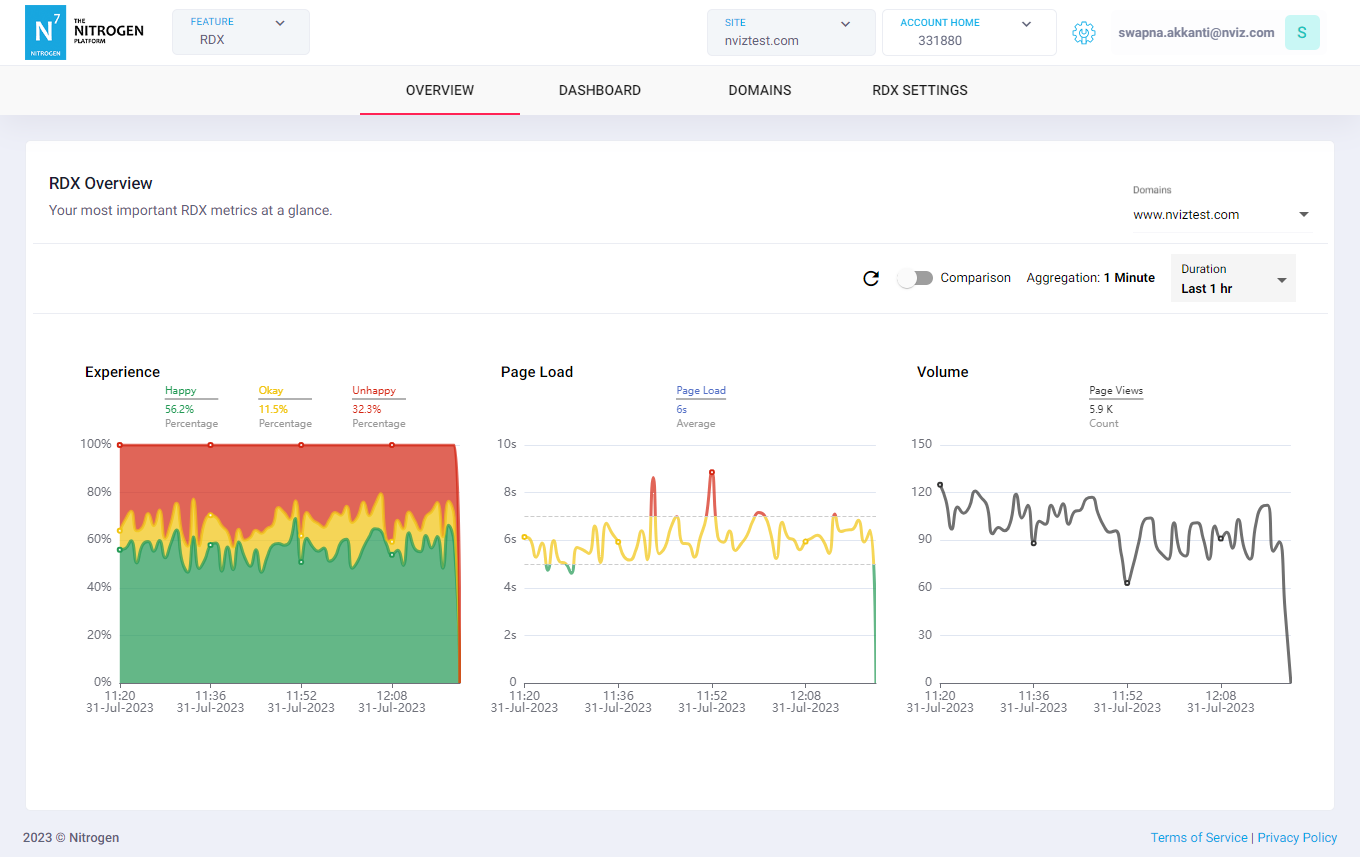Viewport: 1360px width, 857px height.
Task: Click the refresh charts icon
Action: [x=871, y=278]
